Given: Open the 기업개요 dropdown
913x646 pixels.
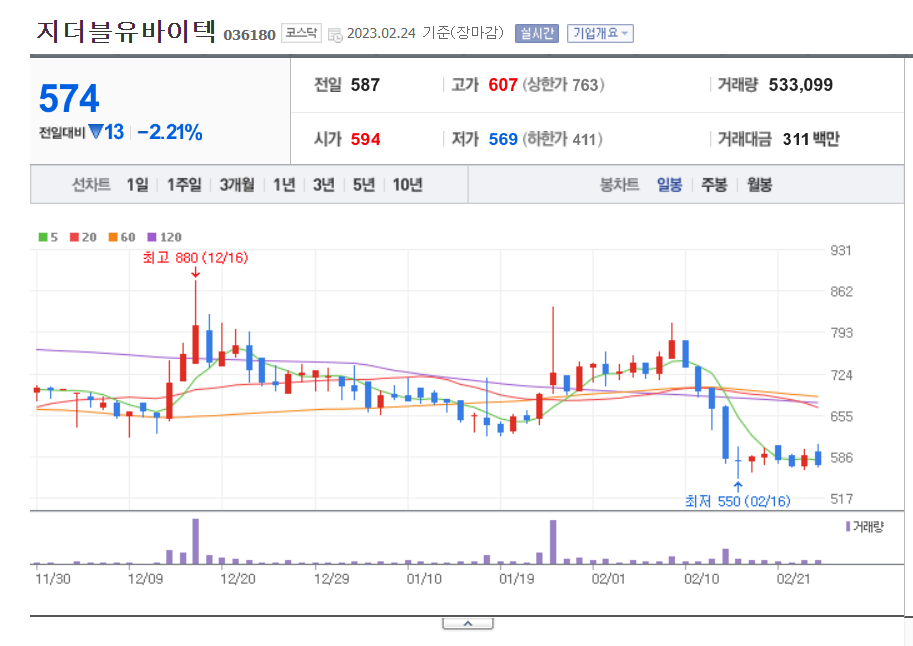Looking at the screenshot, I should [600, 33].
